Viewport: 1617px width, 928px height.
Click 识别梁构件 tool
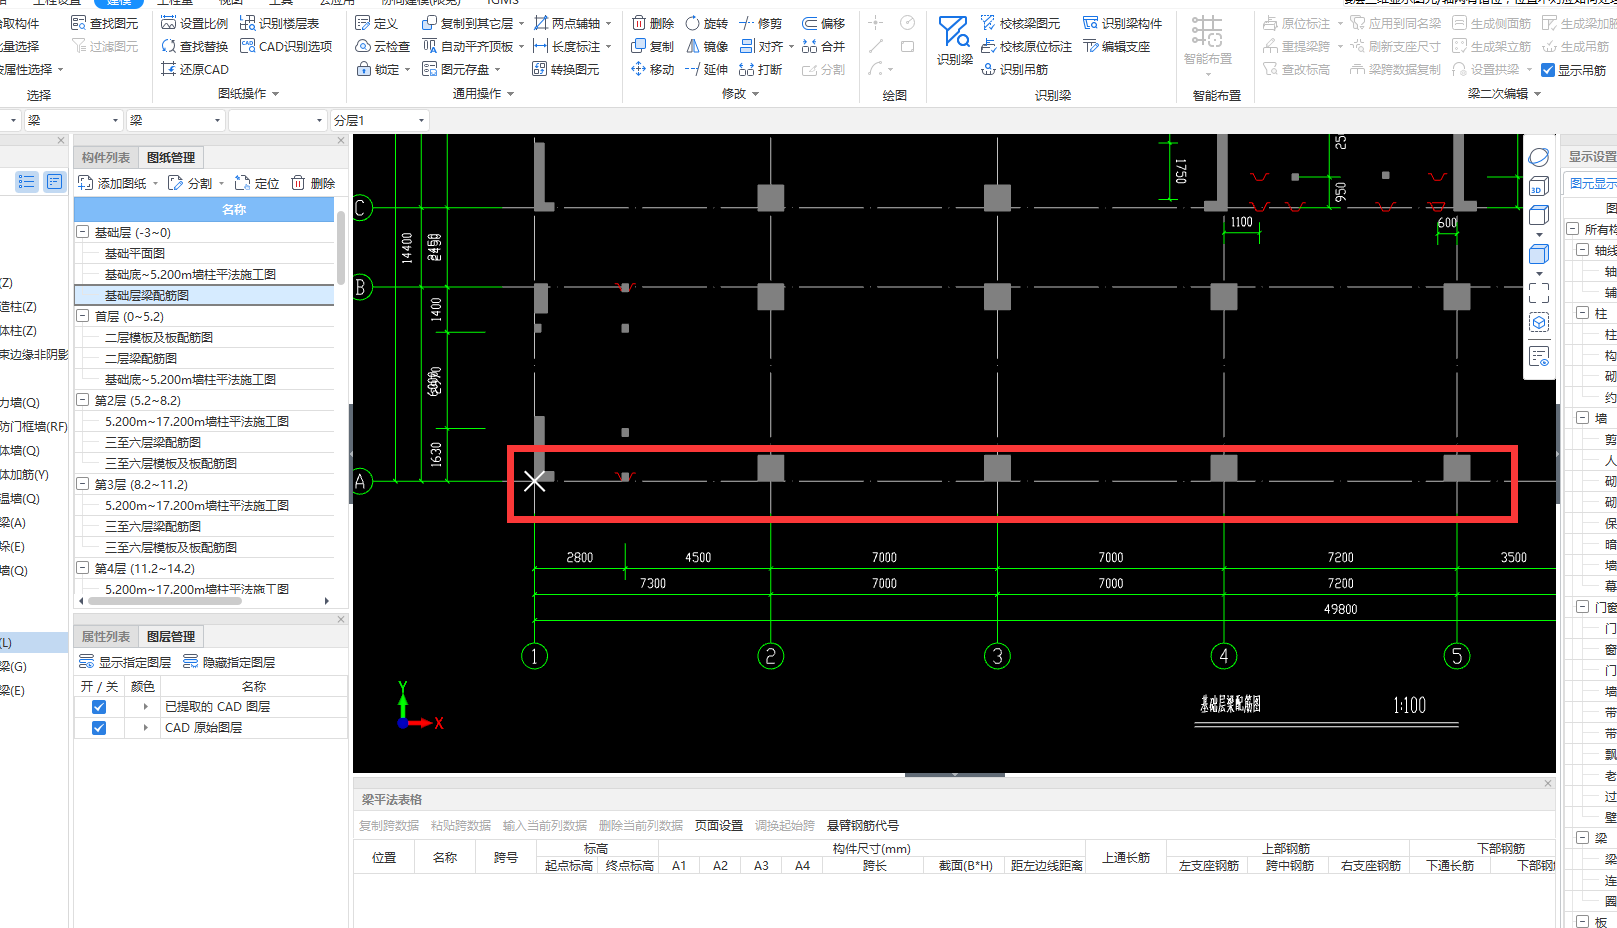[x=1122, y=23]
